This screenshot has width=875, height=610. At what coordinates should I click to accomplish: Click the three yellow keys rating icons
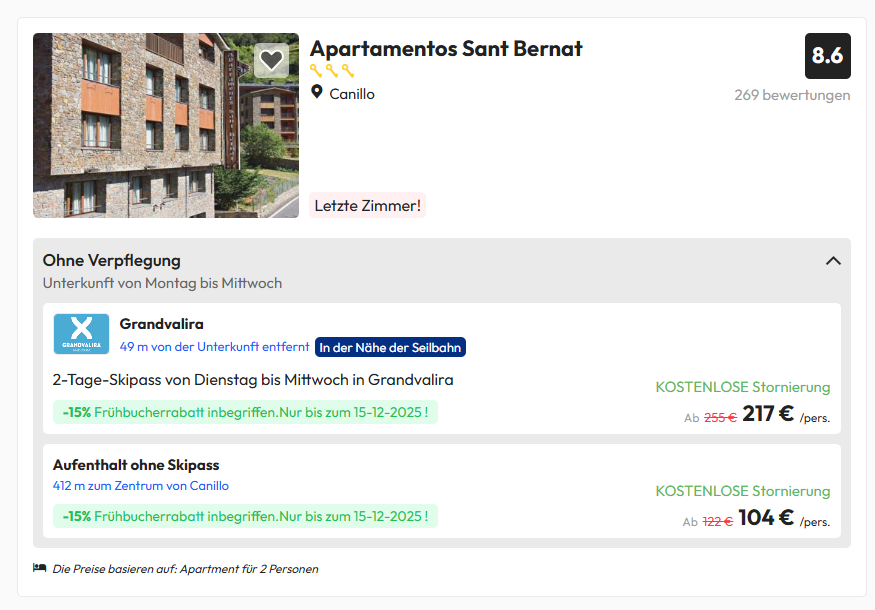coord(332,71)
